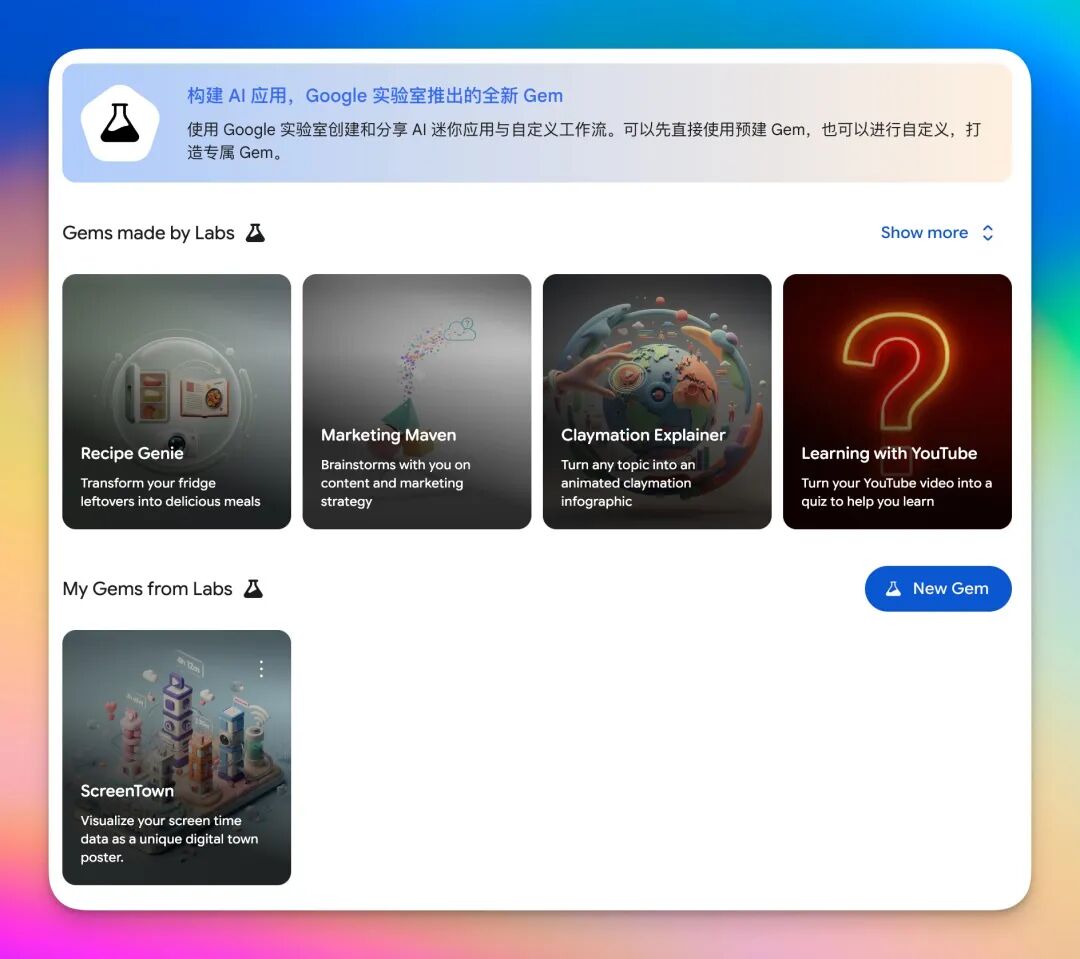The height and width of the screenshot is (959, 1080).
Task: Create a gem with the New Gem button
Action: click(x=938, y=588)
